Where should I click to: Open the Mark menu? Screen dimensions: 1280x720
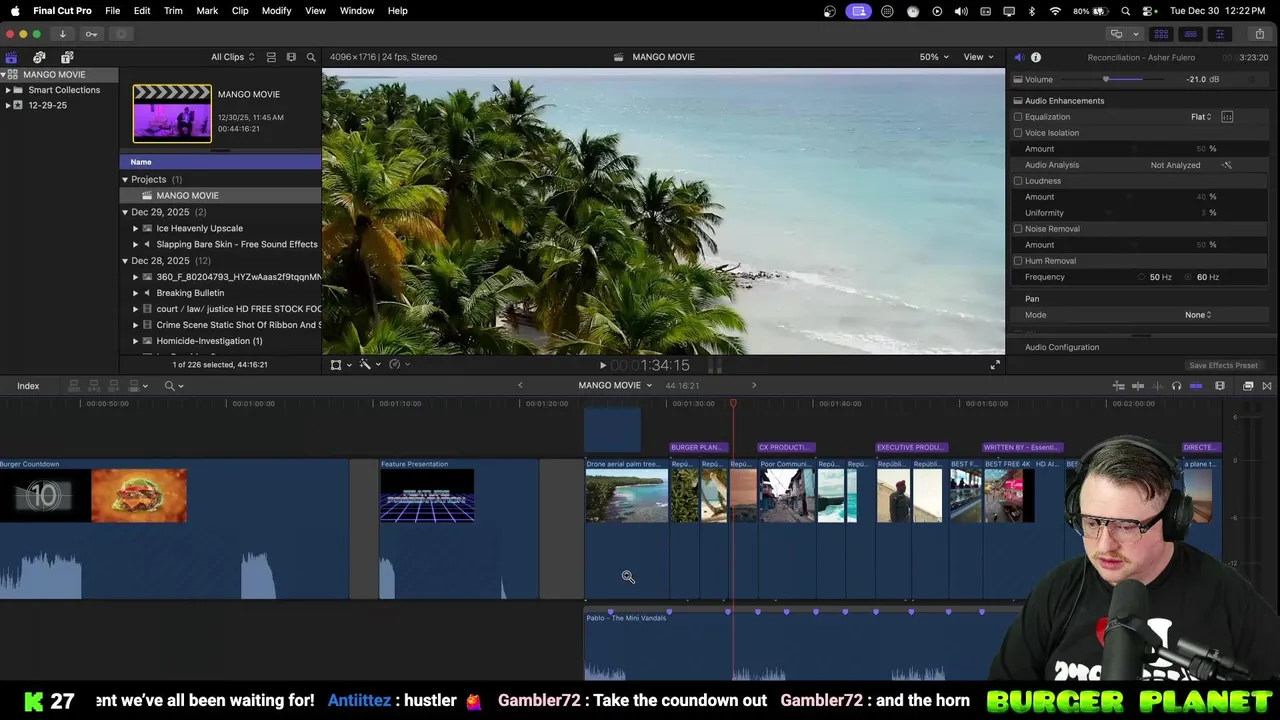click(x=207, y=10)
